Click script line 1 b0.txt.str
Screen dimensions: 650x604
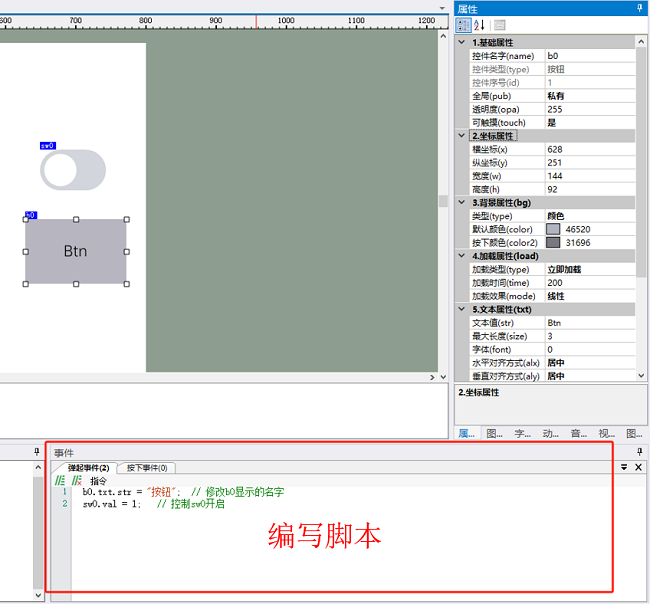pos(183,492)
